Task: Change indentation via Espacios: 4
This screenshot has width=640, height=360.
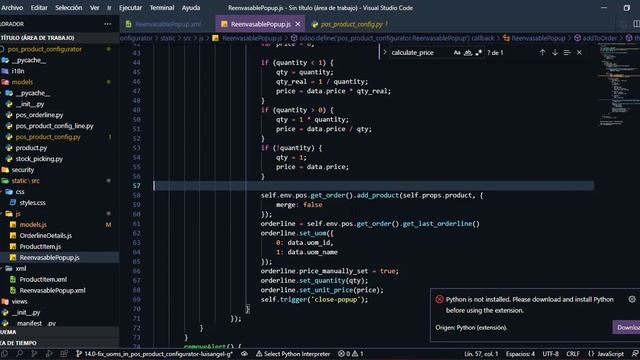Action: tap(520, 354)
